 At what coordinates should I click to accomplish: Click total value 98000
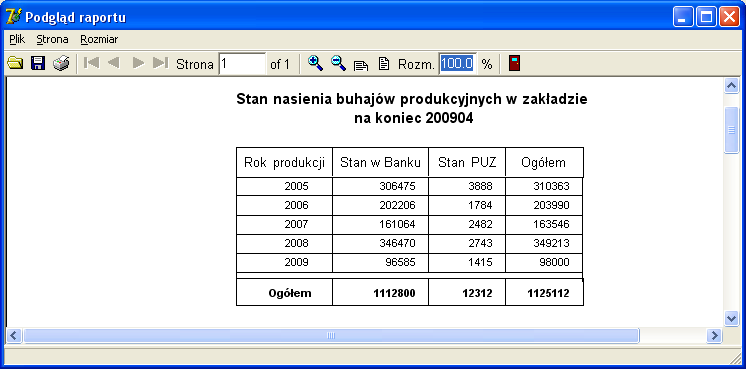coord(554,262)
